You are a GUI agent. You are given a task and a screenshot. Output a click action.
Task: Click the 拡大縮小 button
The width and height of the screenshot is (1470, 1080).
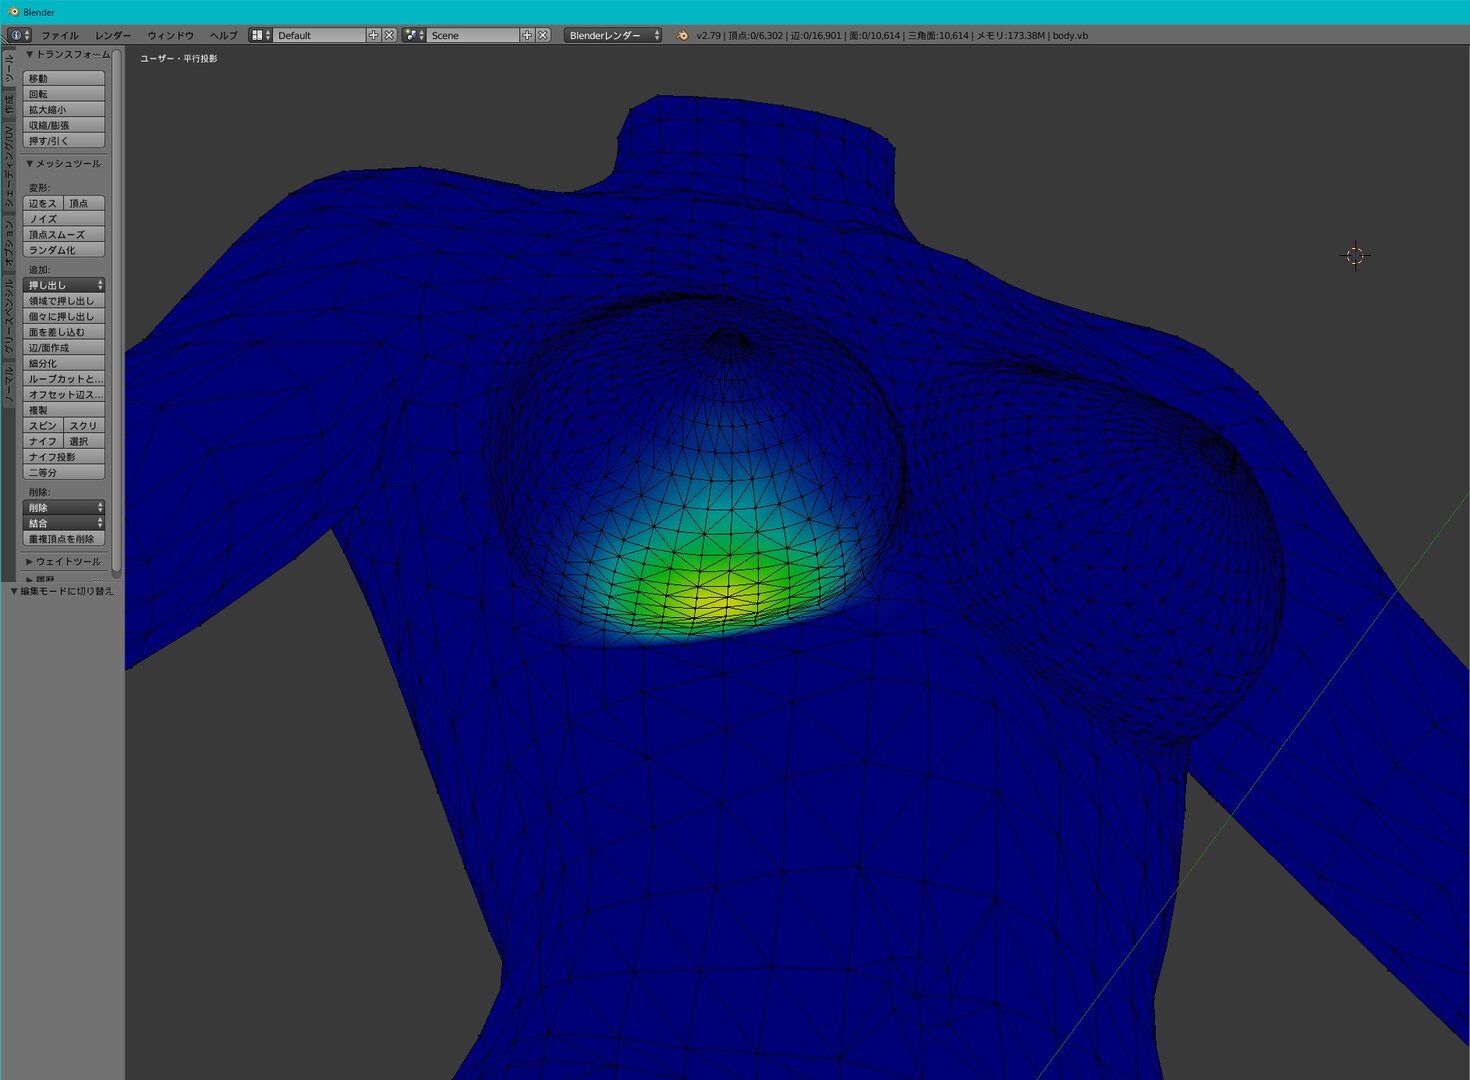tap(64, 110)
